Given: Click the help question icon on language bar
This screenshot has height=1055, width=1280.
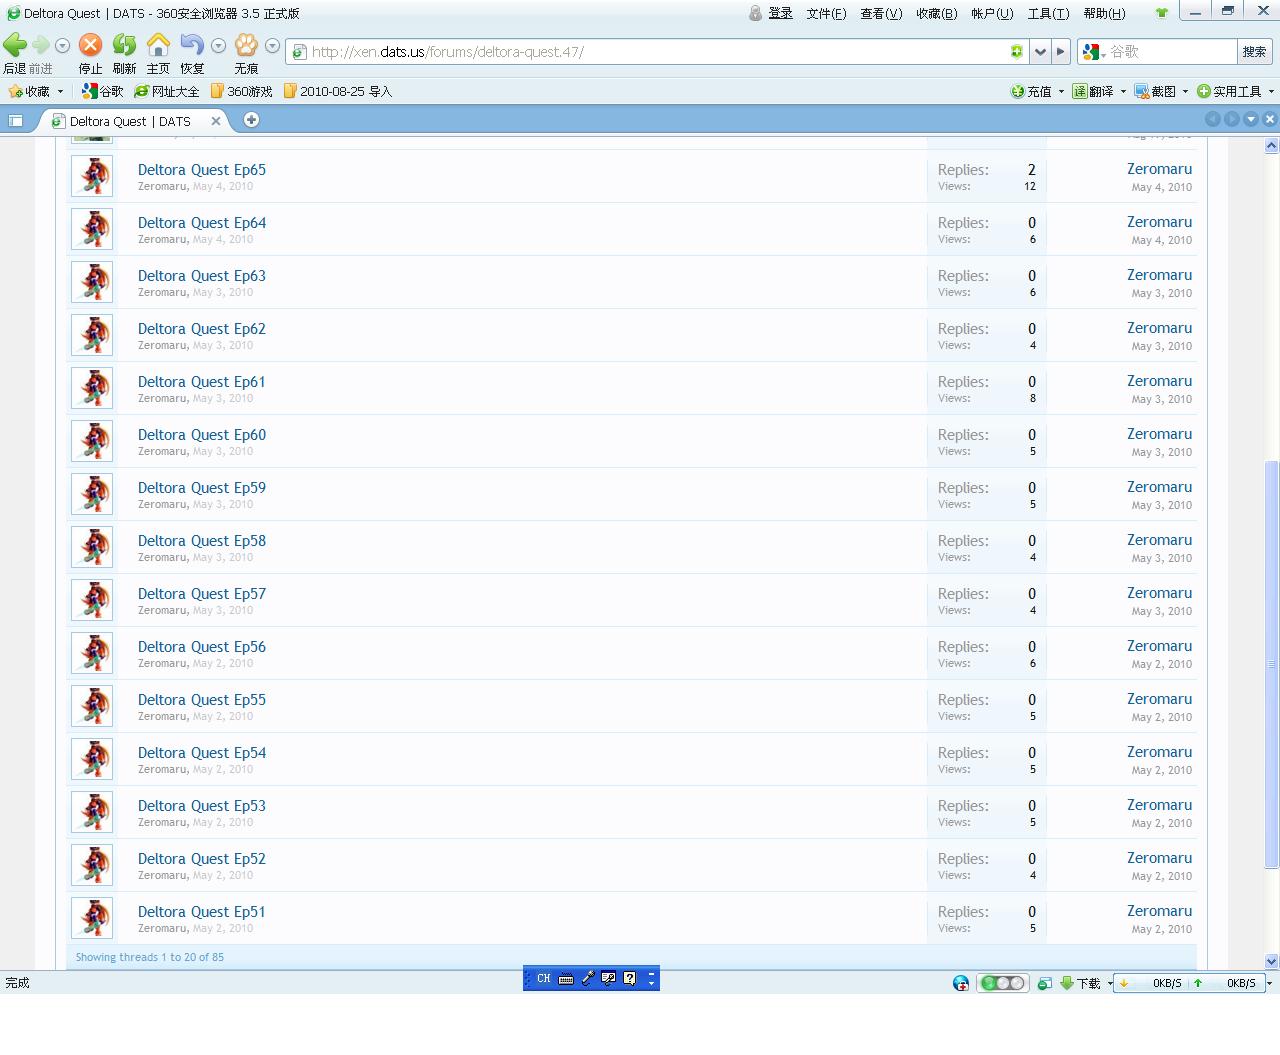Looking at the screenshot, I should pyautogui.click(x=630, y=979).
